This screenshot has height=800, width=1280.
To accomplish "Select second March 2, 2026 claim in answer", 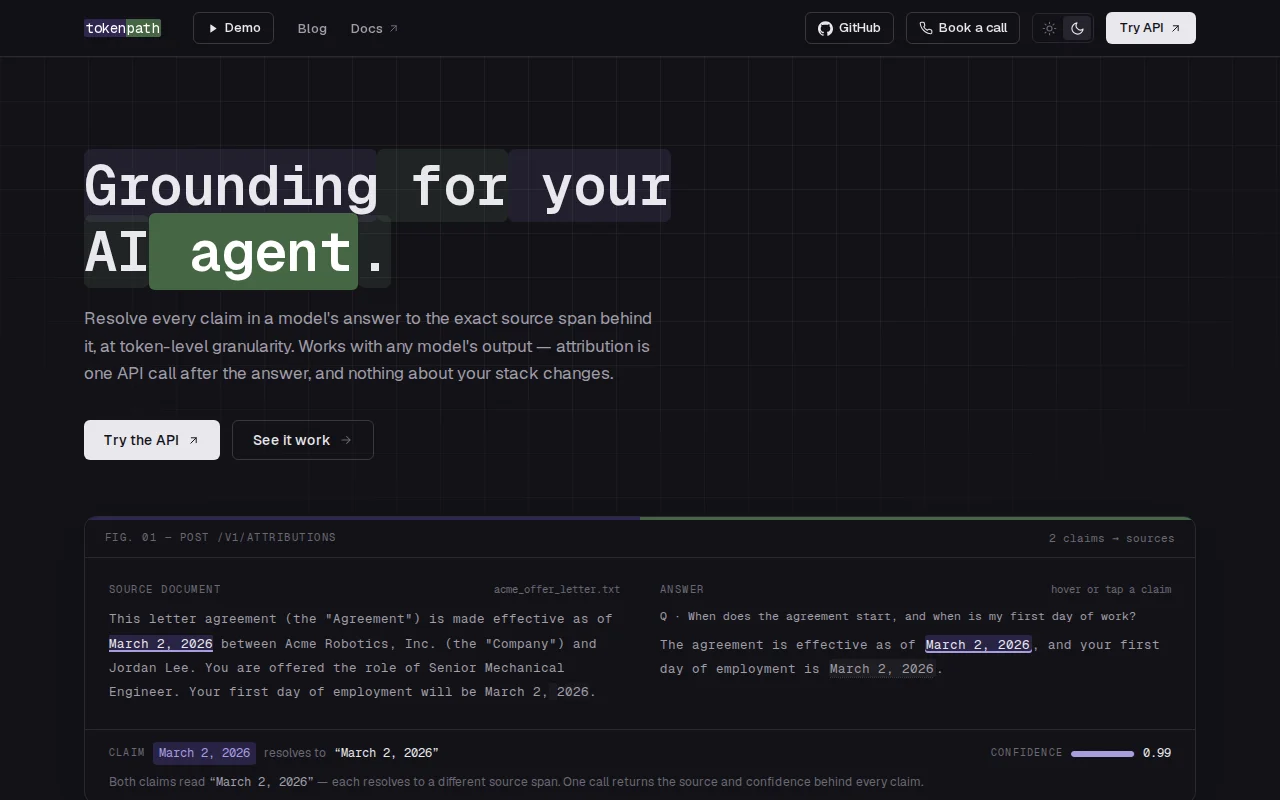I will click(x=882, y=669).
